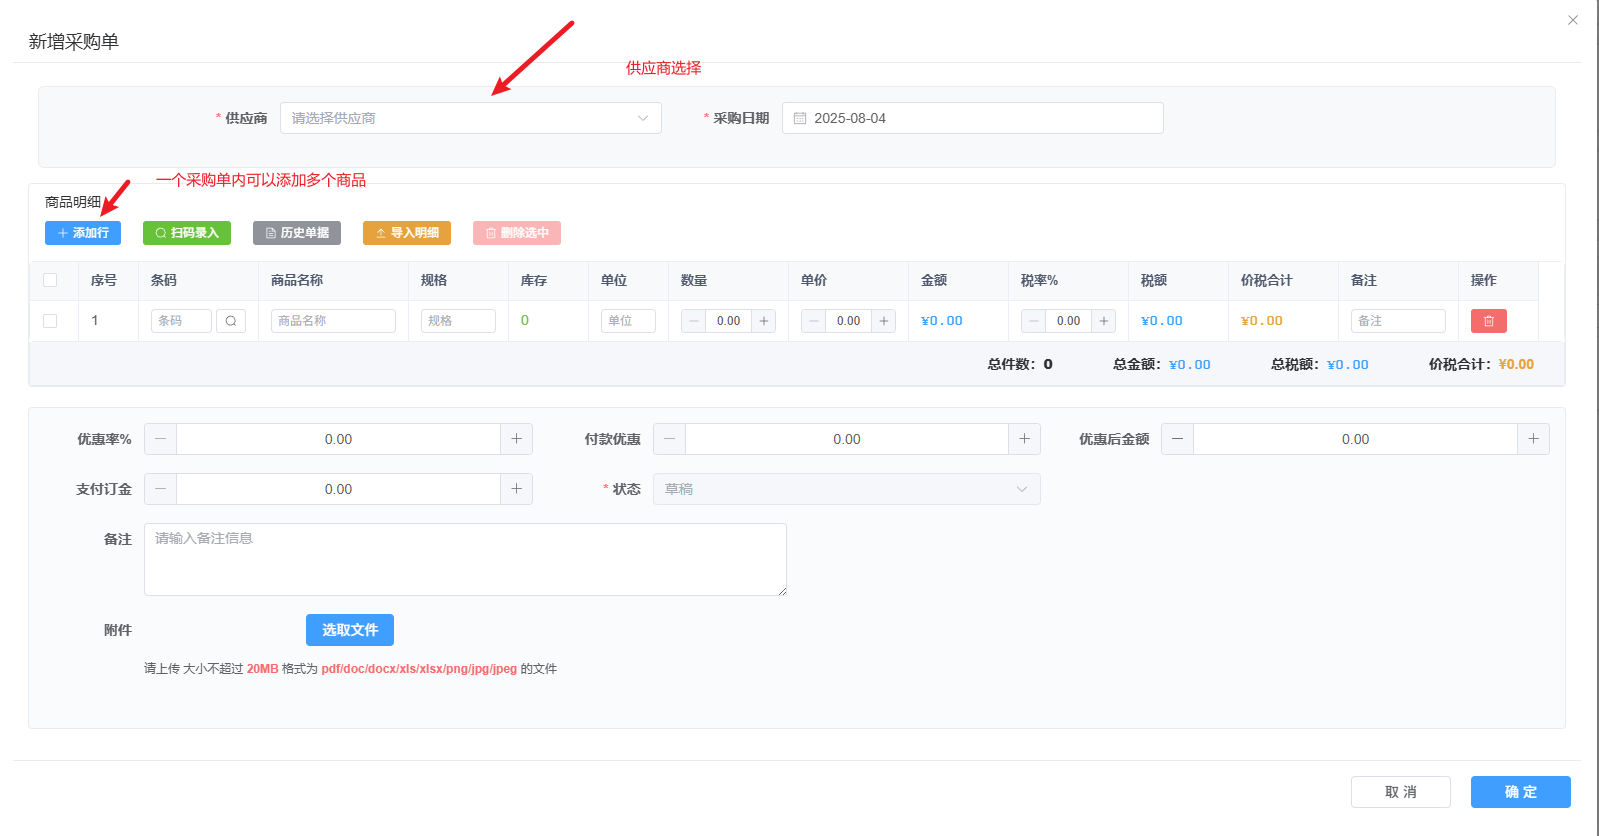Confirm the order with 确定 button
Image resolution: width=1599 pixels, height=836 pixels.
click(1520, 792)
